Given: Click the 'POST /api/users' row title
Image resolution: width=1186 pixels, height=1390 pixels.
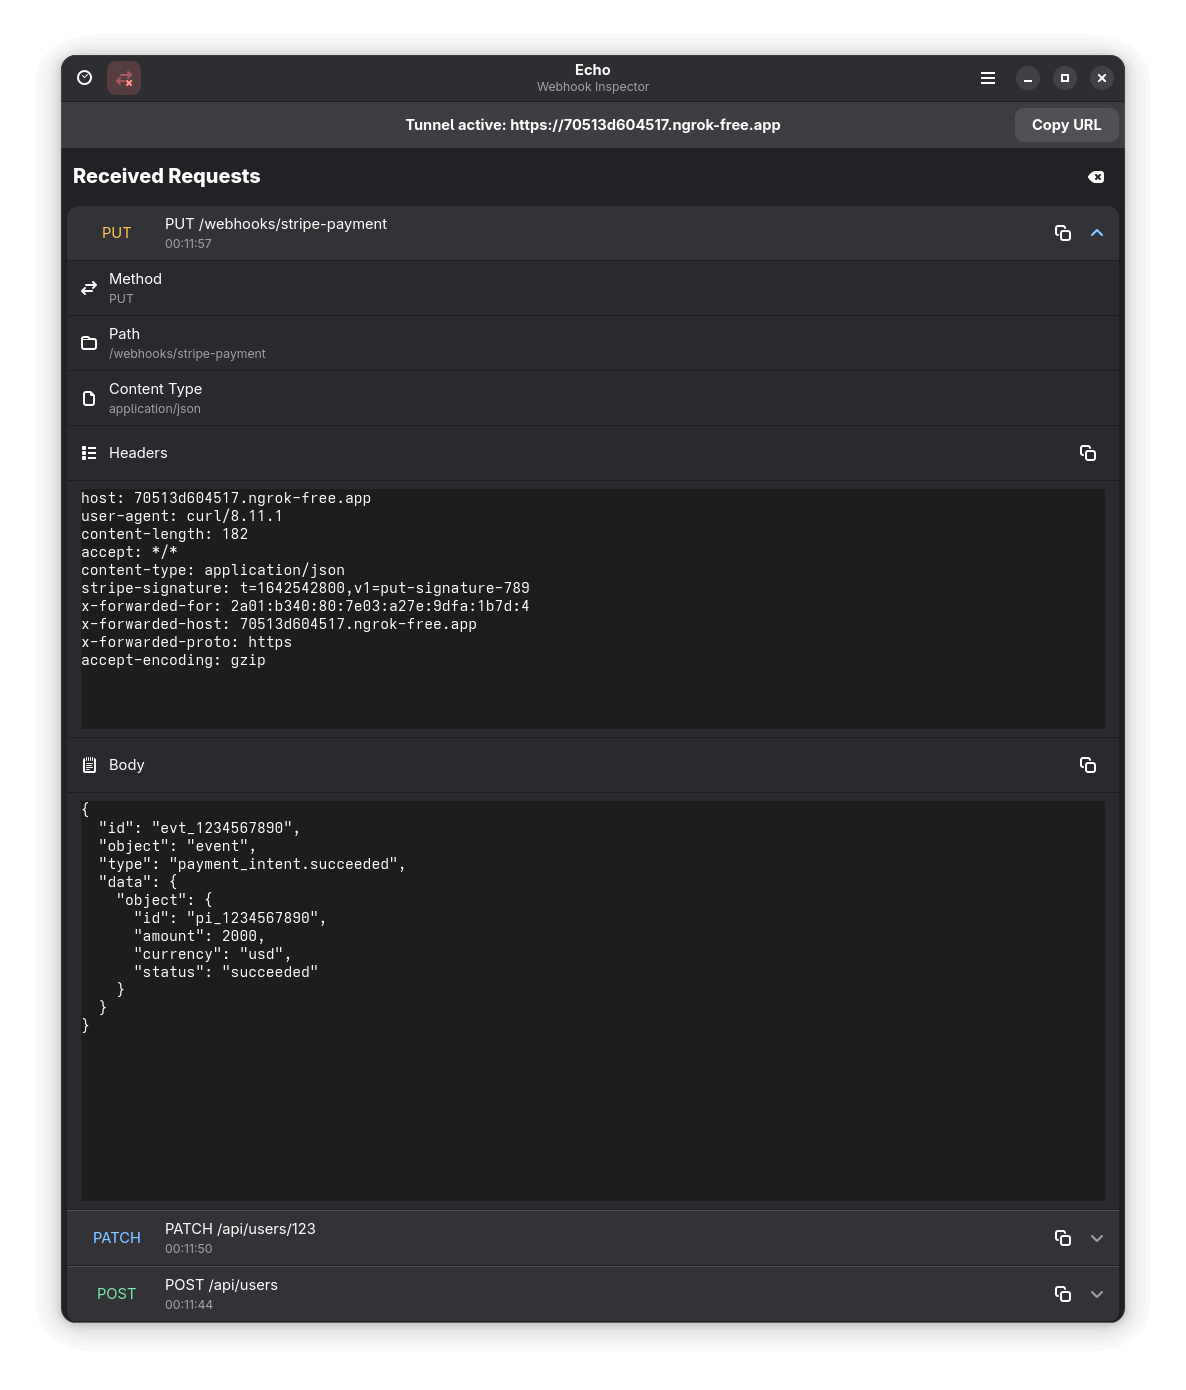Looking at the screenshot, I should (x=221, y=1285).
